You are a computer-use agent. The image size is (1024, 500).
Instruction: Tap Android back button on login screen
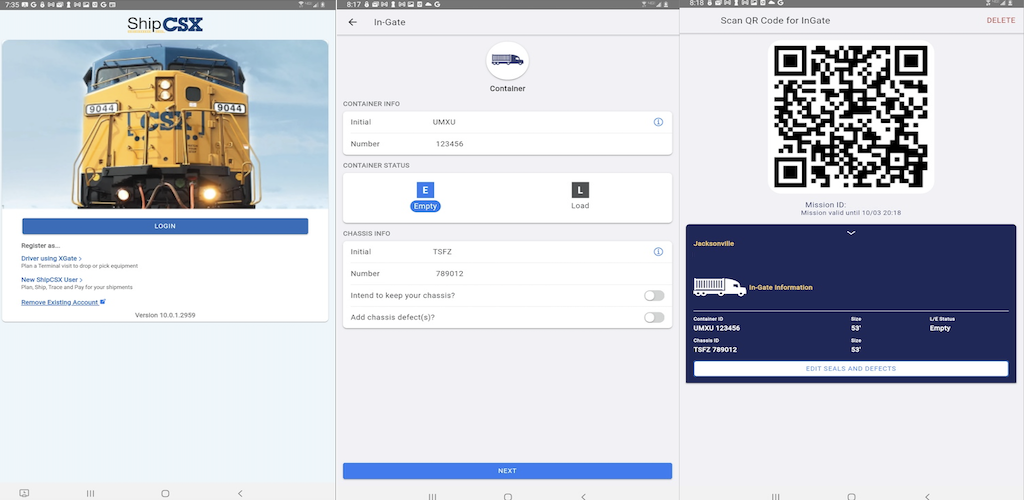pos(240,493)
